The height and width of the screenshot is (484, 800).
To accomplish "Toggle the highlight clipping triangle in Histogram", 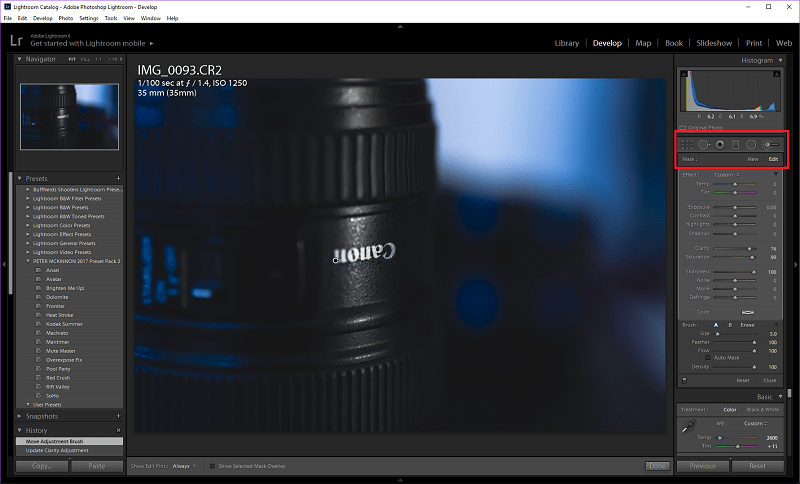I will click(777, 74).
